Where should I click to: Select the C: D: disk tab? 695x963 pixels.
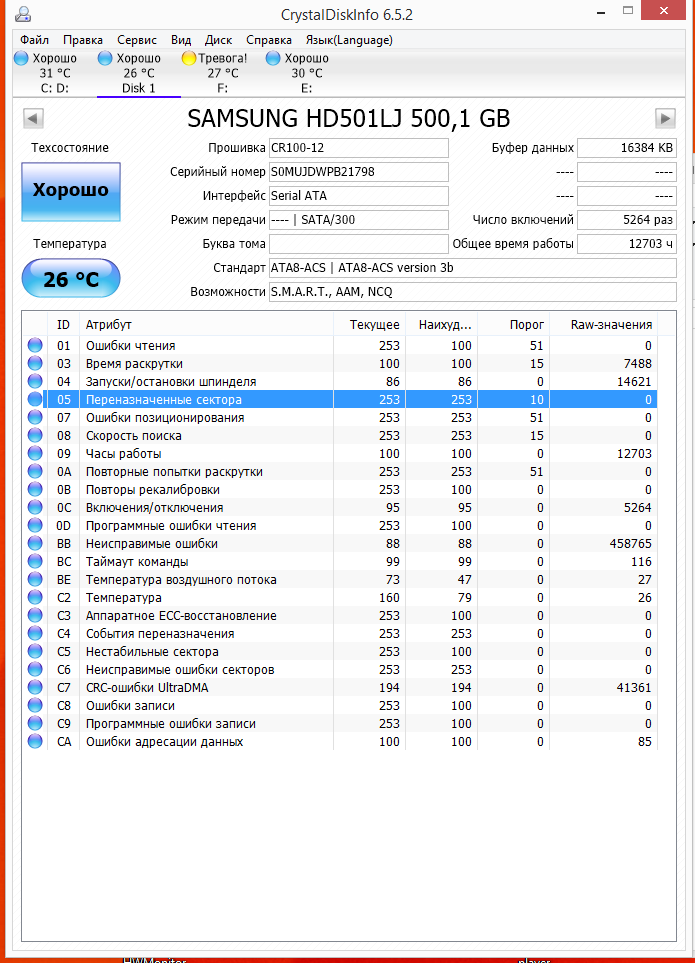55,73
